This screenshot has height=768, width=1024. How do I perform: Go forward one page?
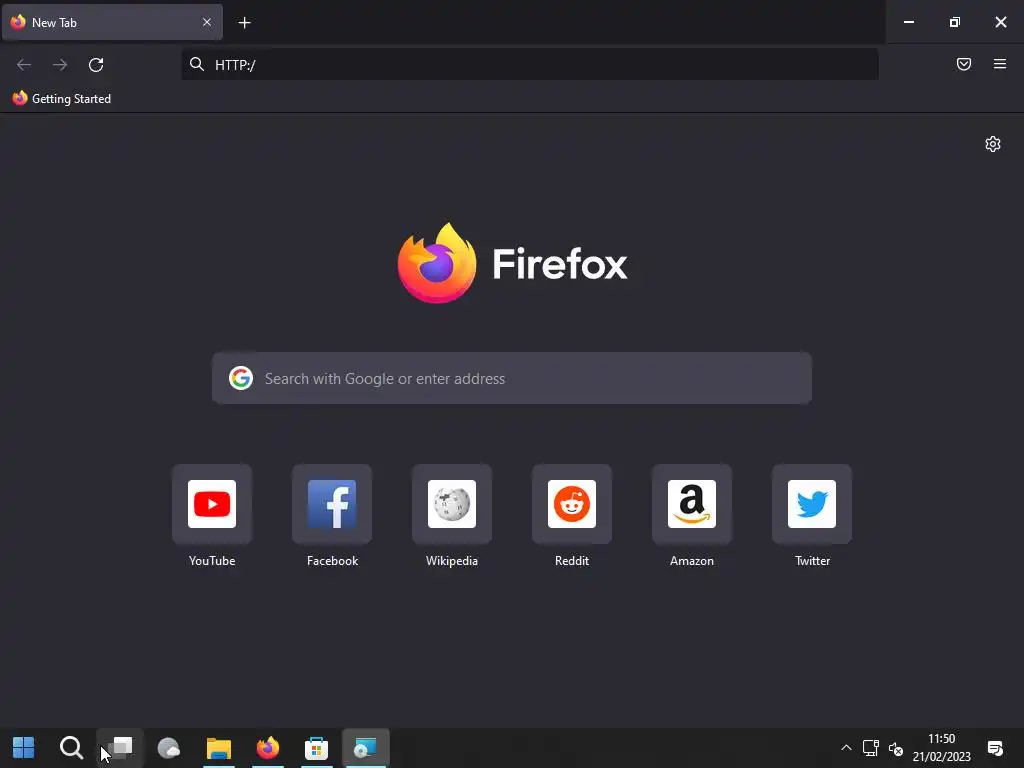click(60, 65)
